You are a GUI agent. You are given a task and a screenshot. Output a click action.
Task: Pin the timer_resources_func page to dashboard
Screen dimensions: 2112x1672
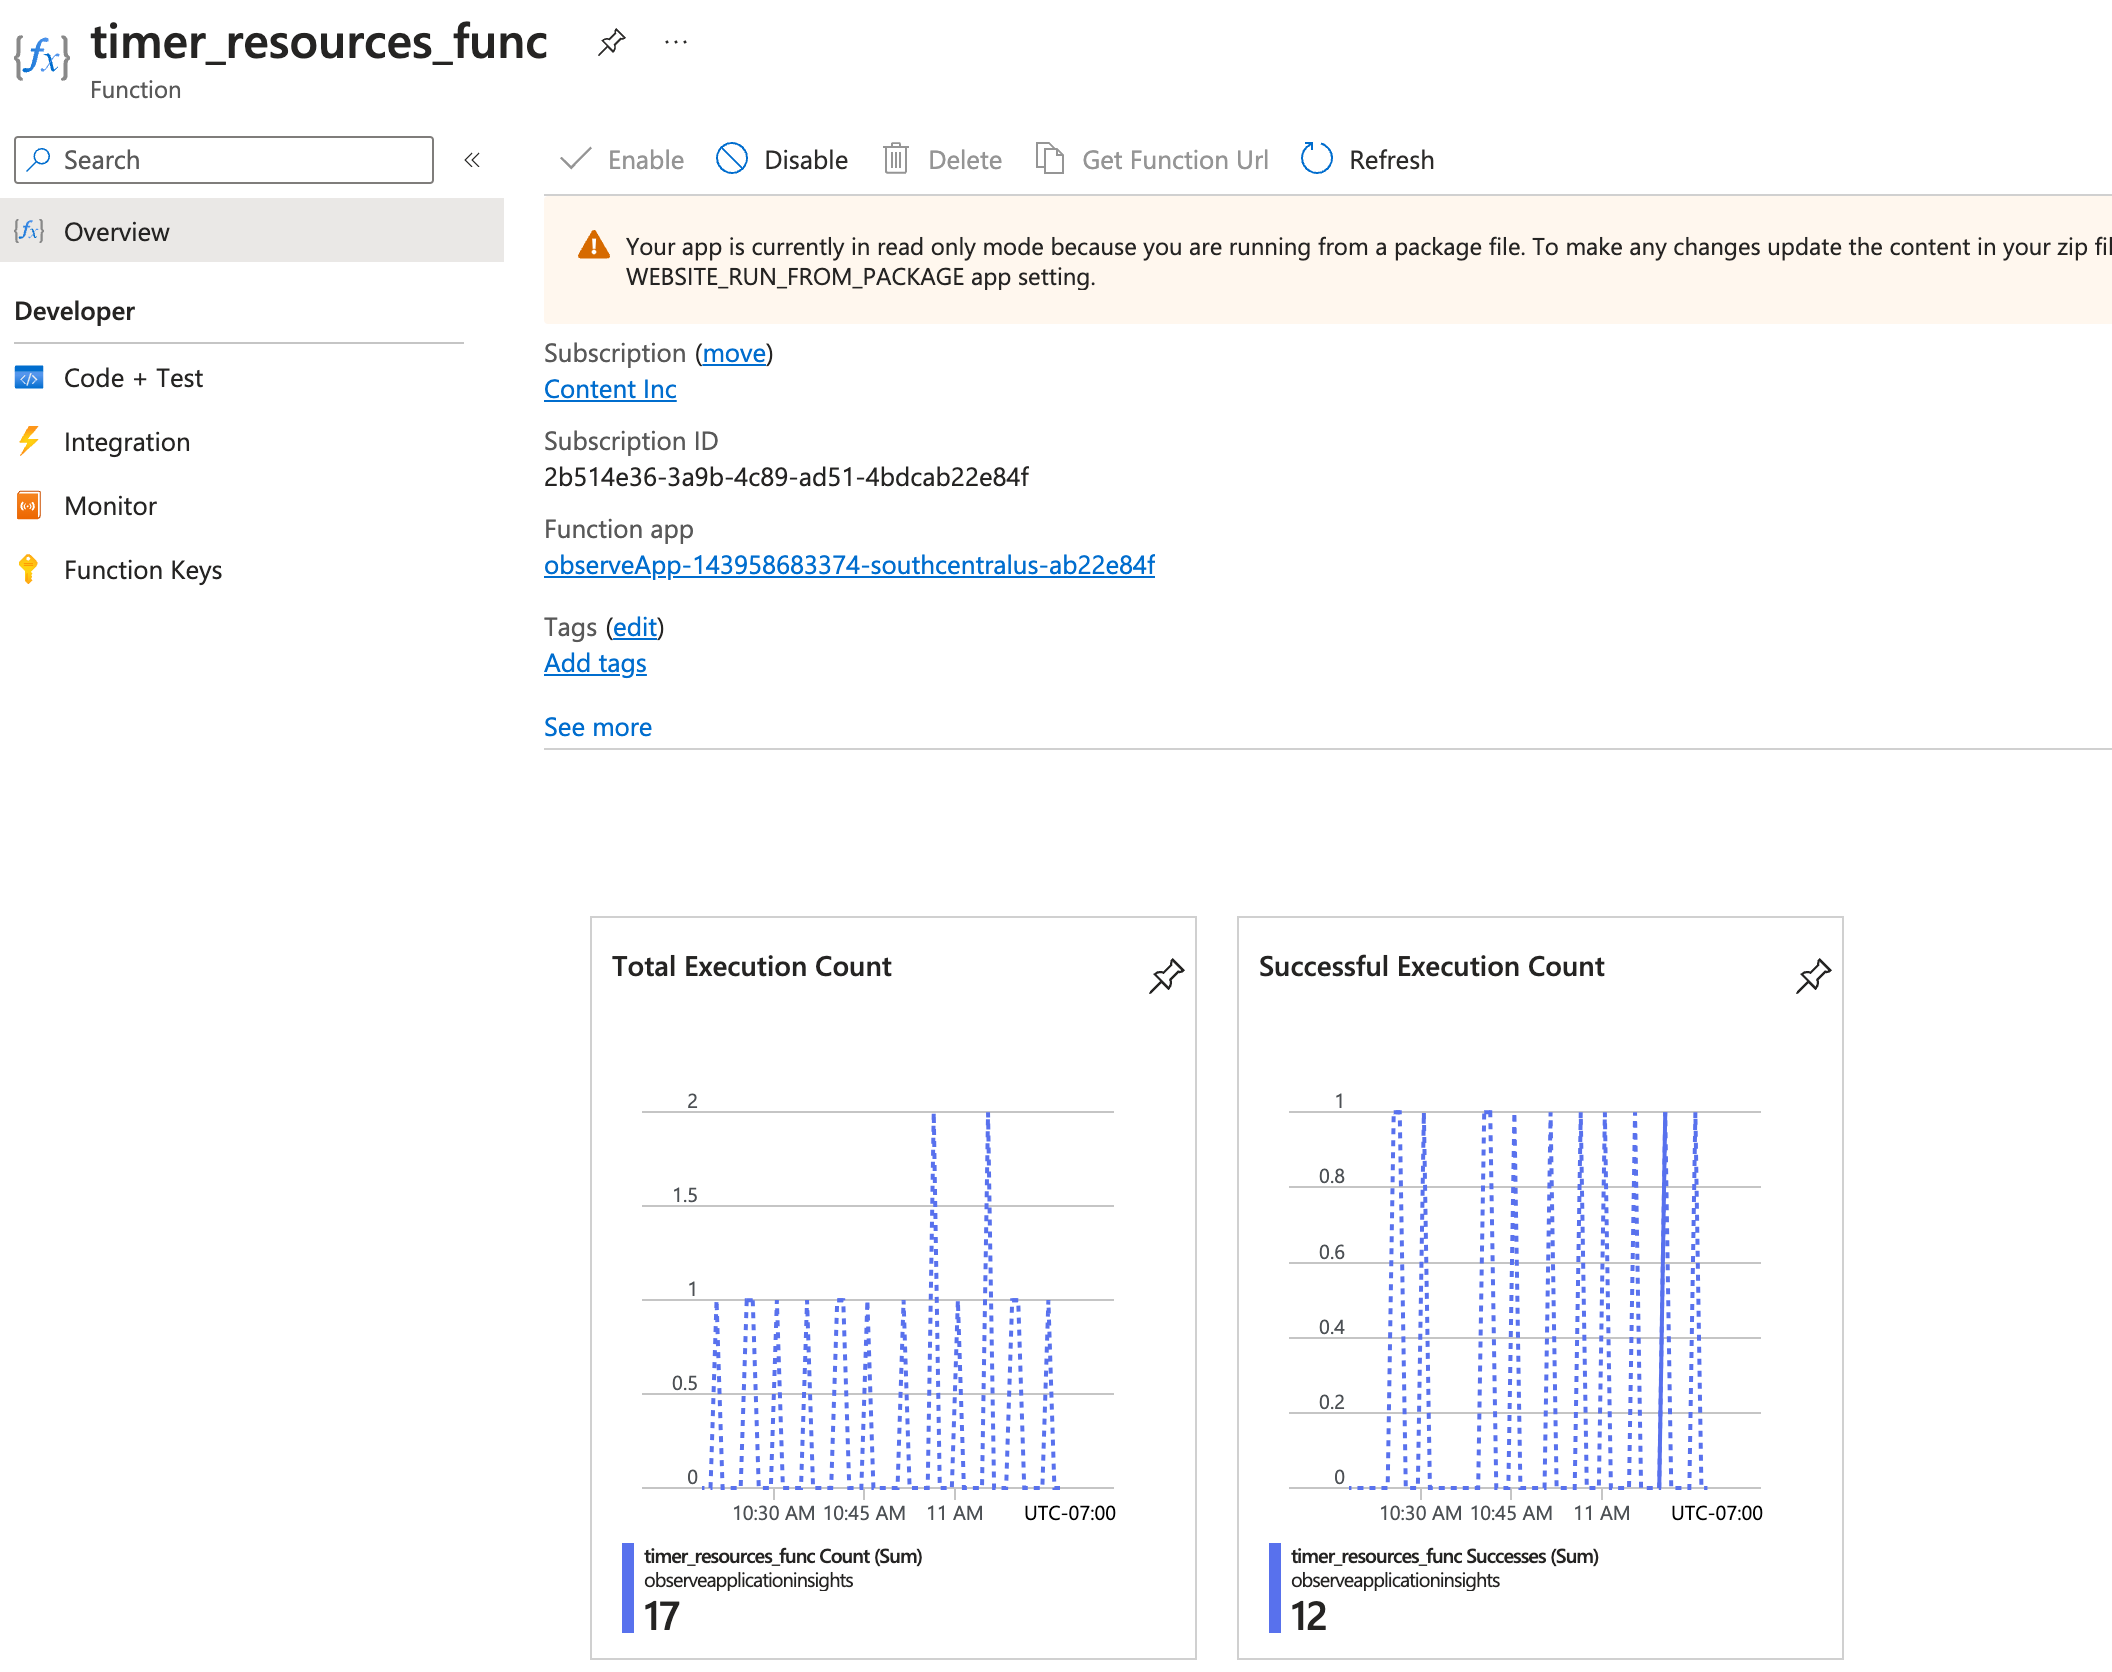611,43
